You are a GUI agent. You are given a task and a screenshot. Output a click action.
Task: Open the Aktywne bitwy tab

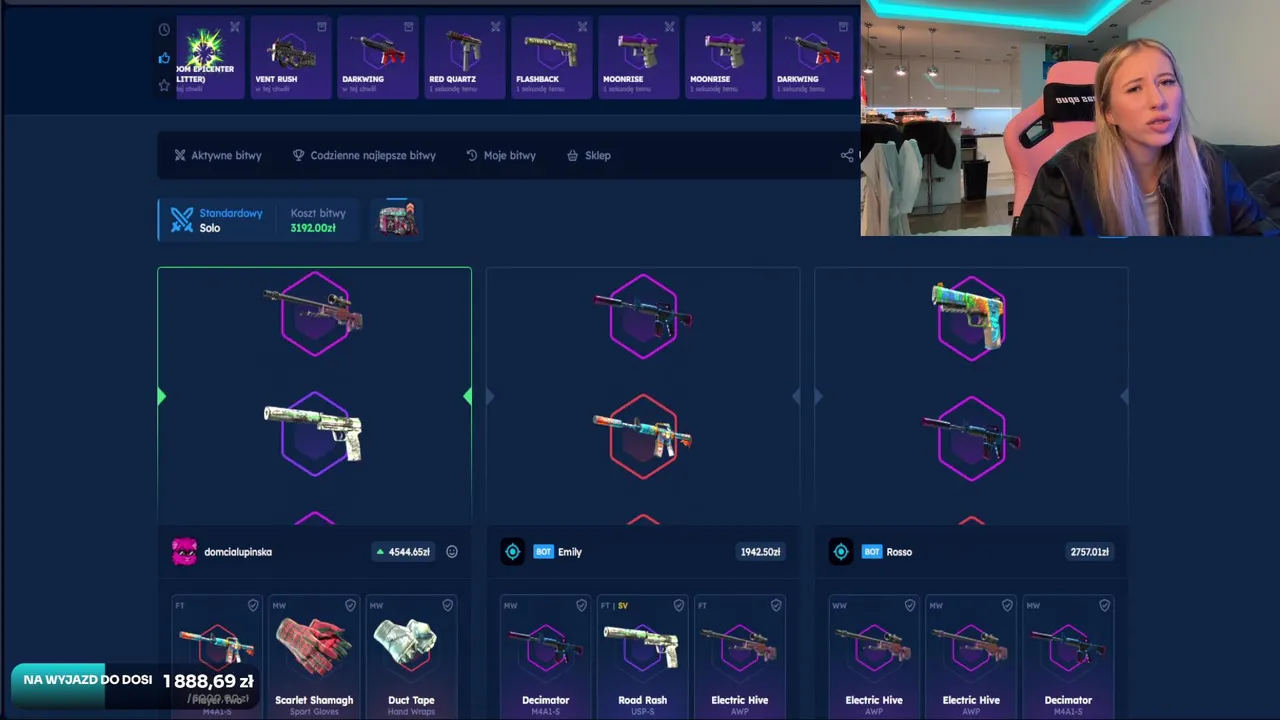218,155
